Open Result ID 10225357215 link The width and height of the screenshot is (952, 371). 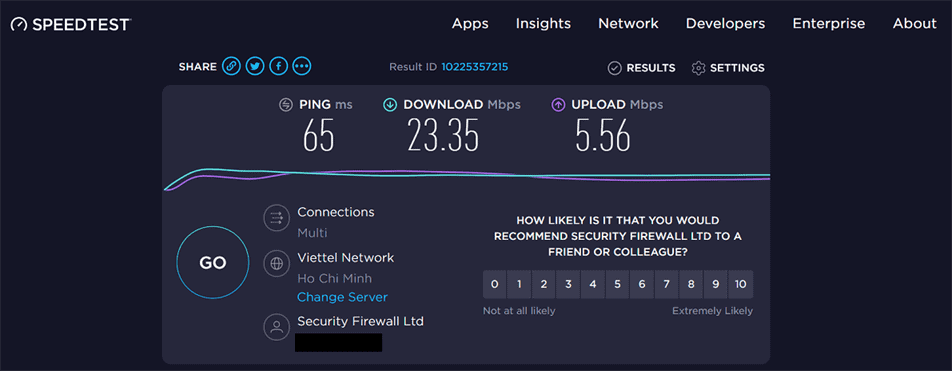click(x=475, y=67)
